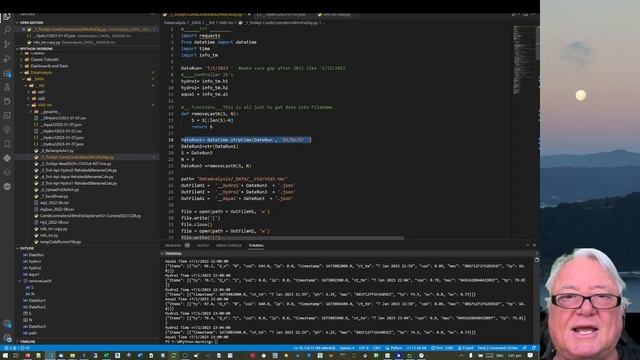Open the Search view in activity bar

[7, 30]
